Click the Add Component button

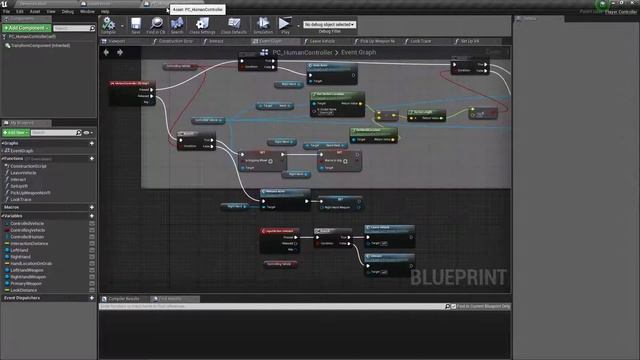click(x=27, y=28)
